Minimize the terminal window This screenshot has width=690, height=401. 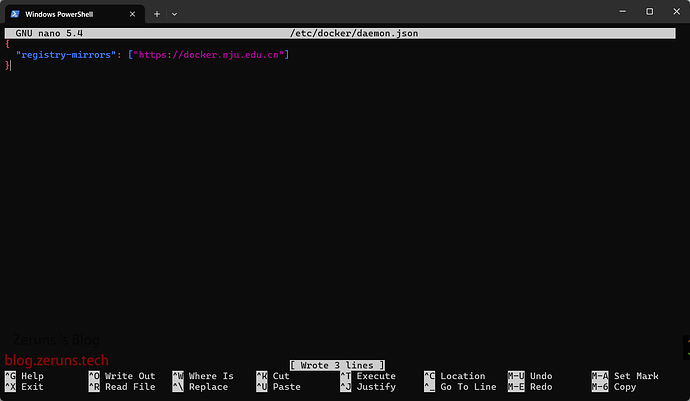(x=622, y=11)
